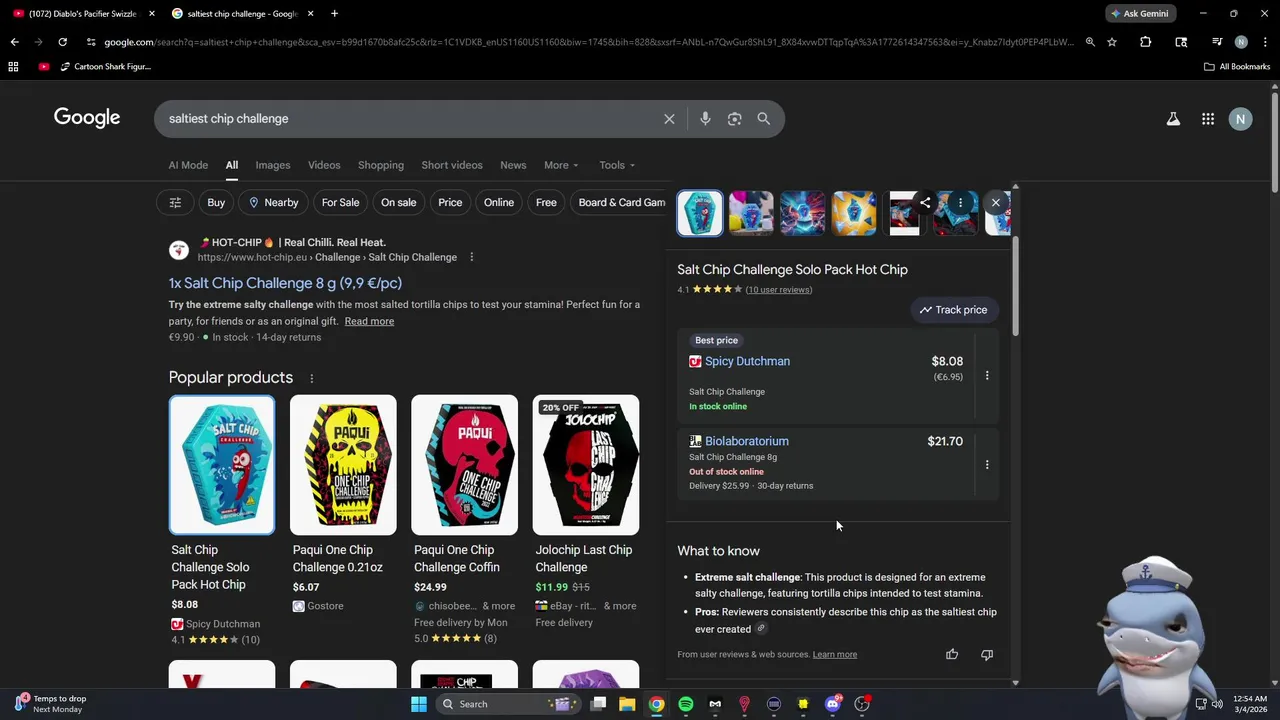Open the All Bookmarks folder
The width and height of the screenshot is (1280, 720).
point(1237,67)
